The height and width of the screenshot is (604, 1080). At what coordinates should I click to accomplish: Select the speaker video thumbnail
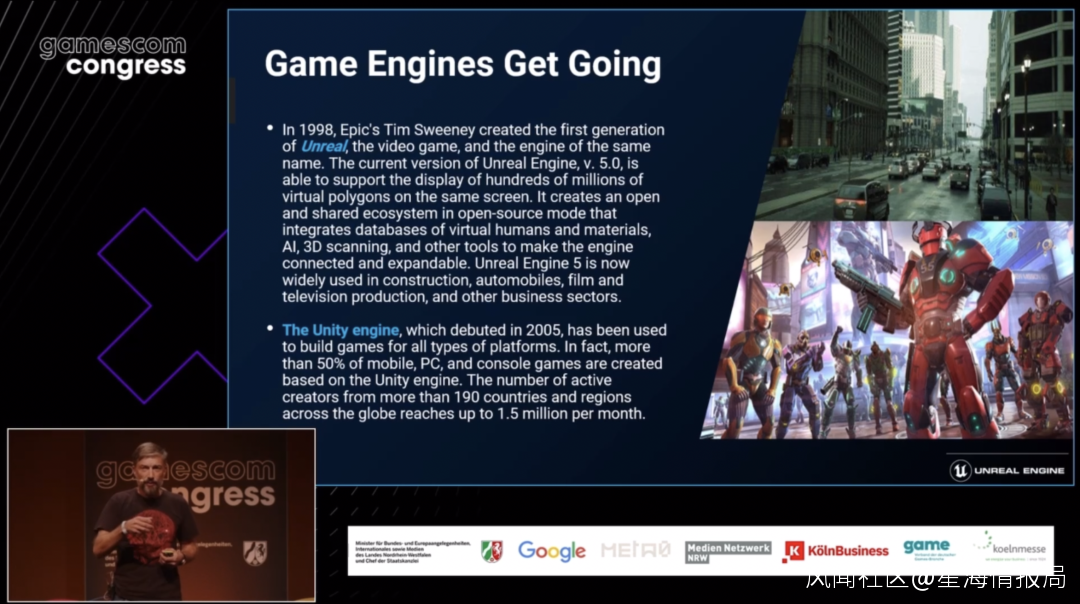click(x=161, y=515)
